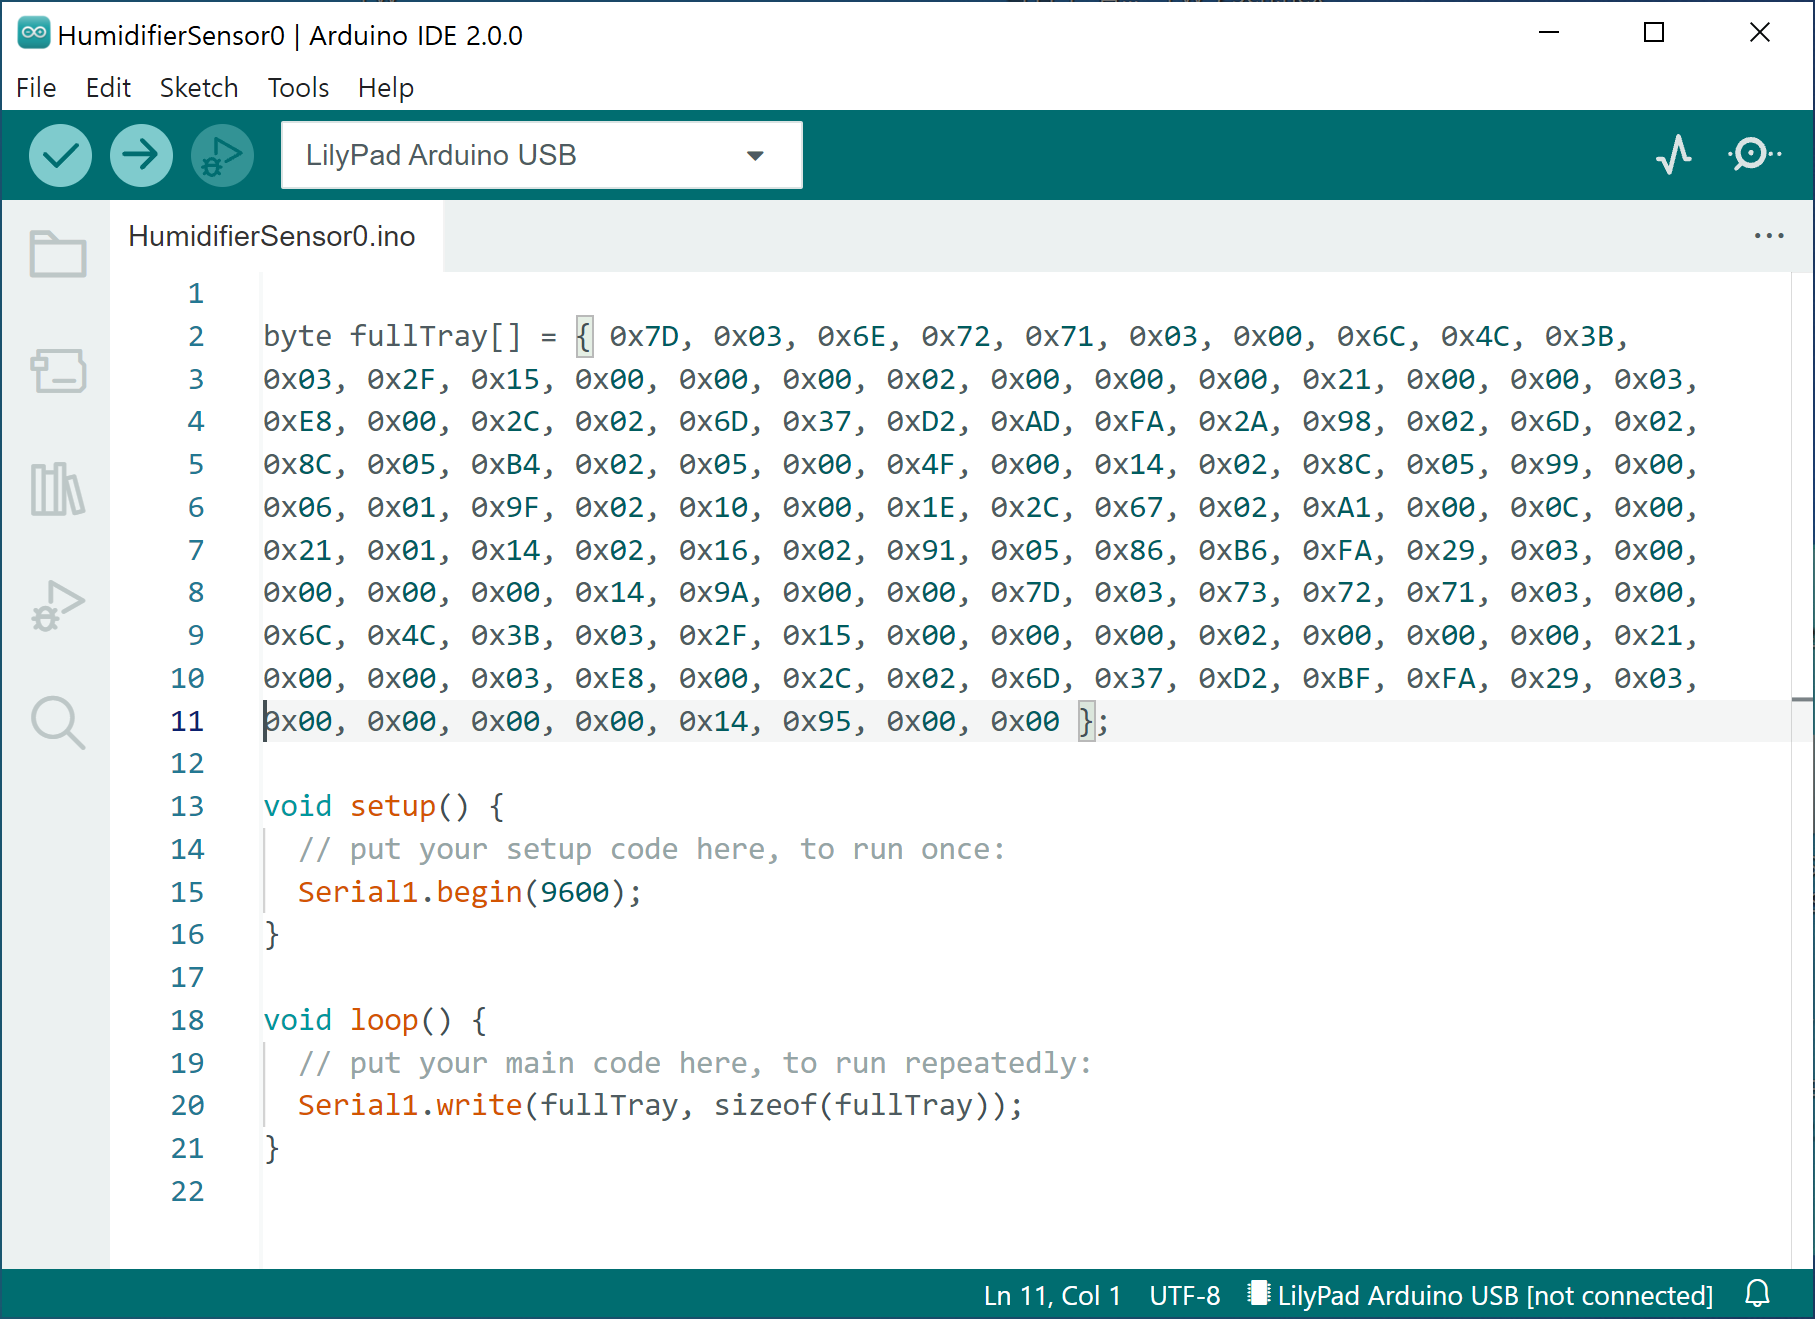Start debugging with the Debug button

point(222,155)
